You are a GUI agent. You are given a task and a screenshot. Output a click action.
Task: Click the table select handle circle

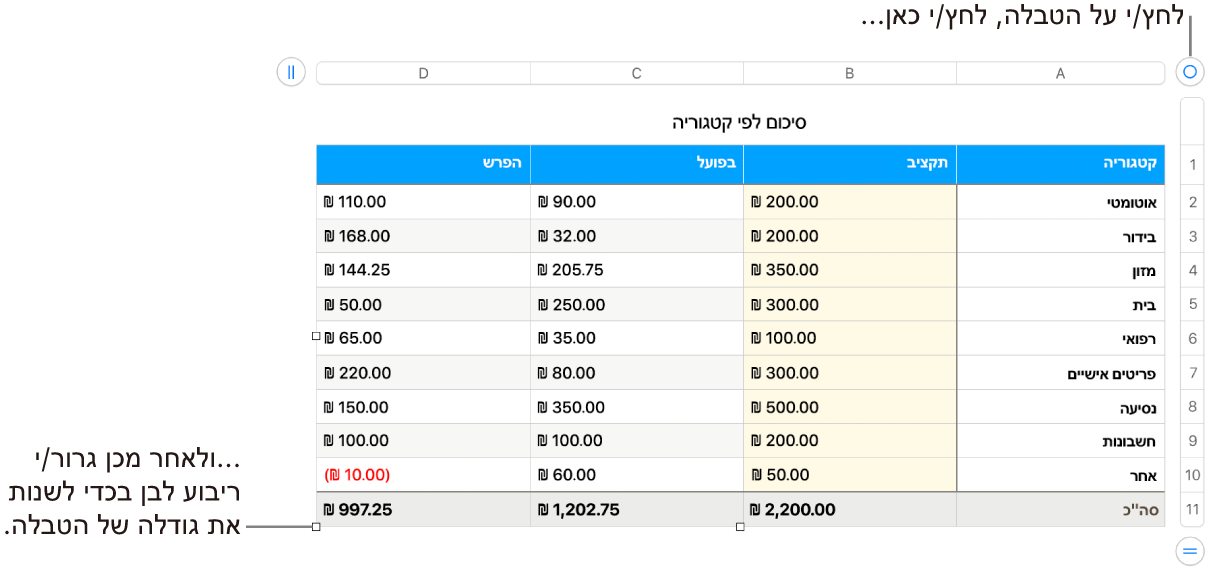(1190, 72)
